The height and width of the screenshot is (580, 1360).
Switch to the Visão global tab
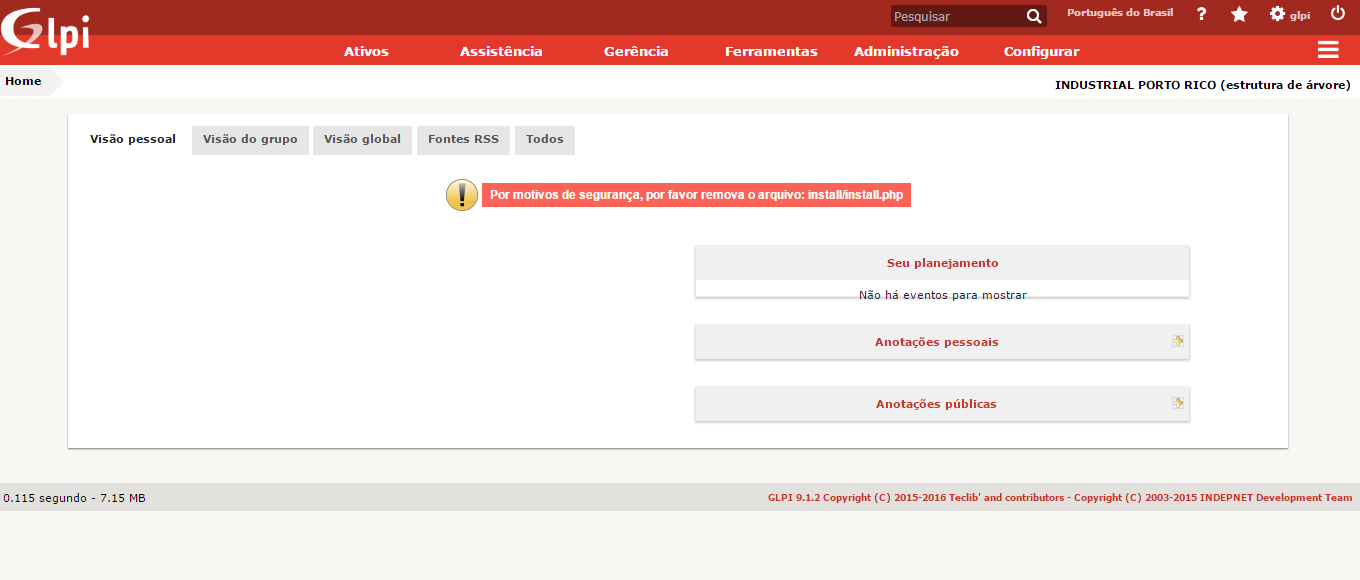tap(362, 140)
